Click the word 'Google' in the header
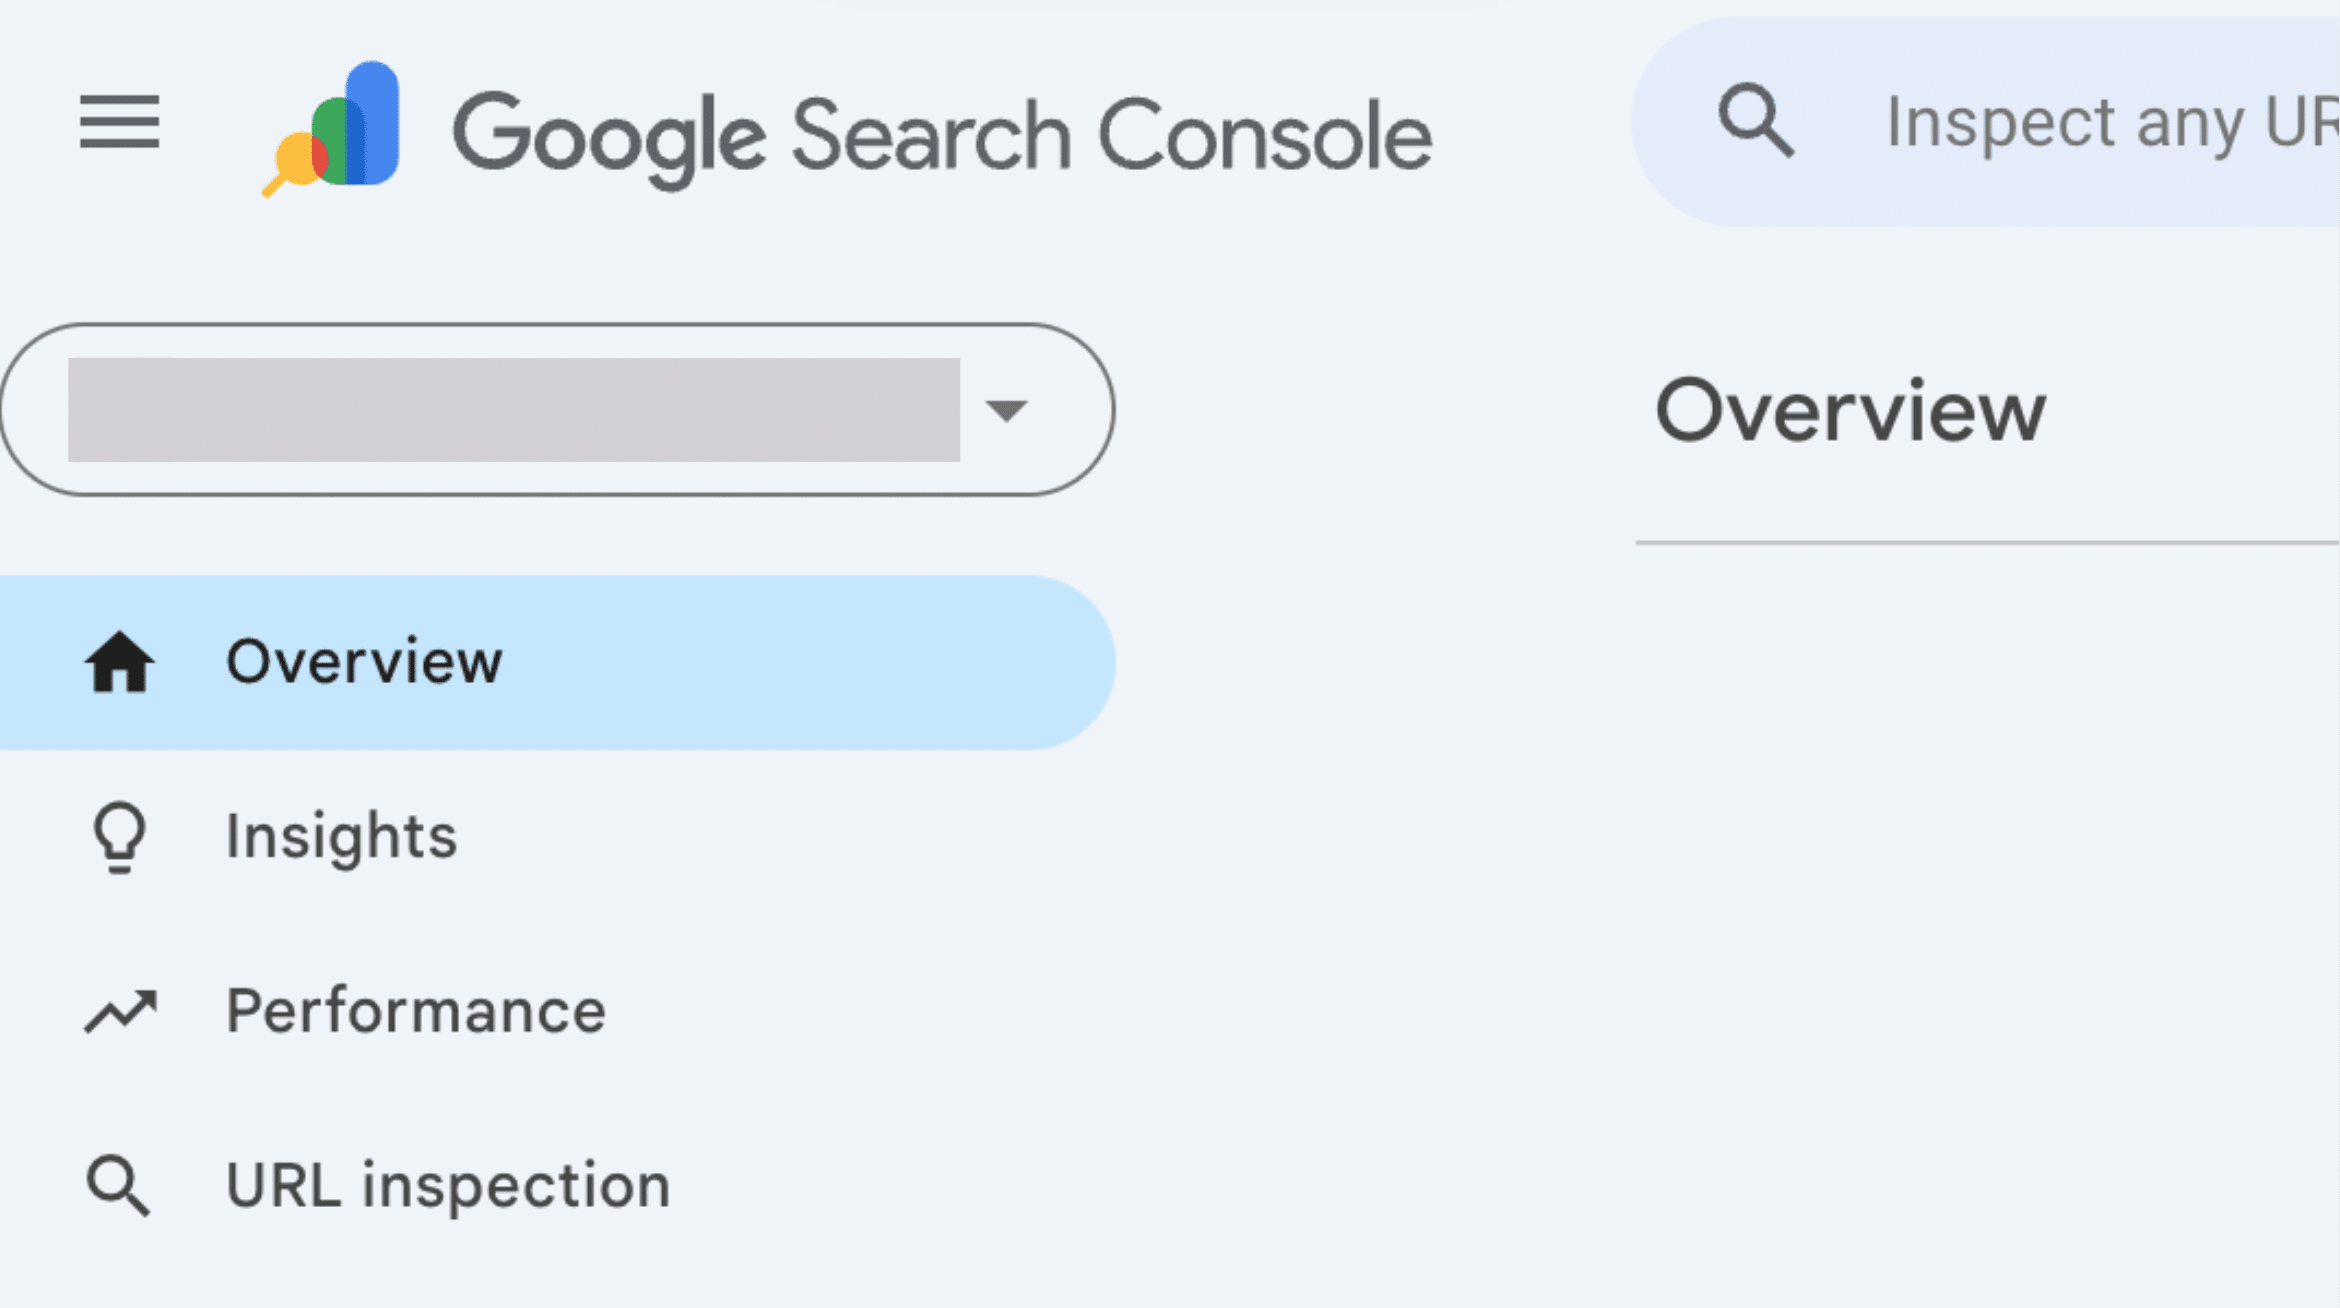Image resolution: width=2340 pixels, height=1308 pixels. click(610, 137)
